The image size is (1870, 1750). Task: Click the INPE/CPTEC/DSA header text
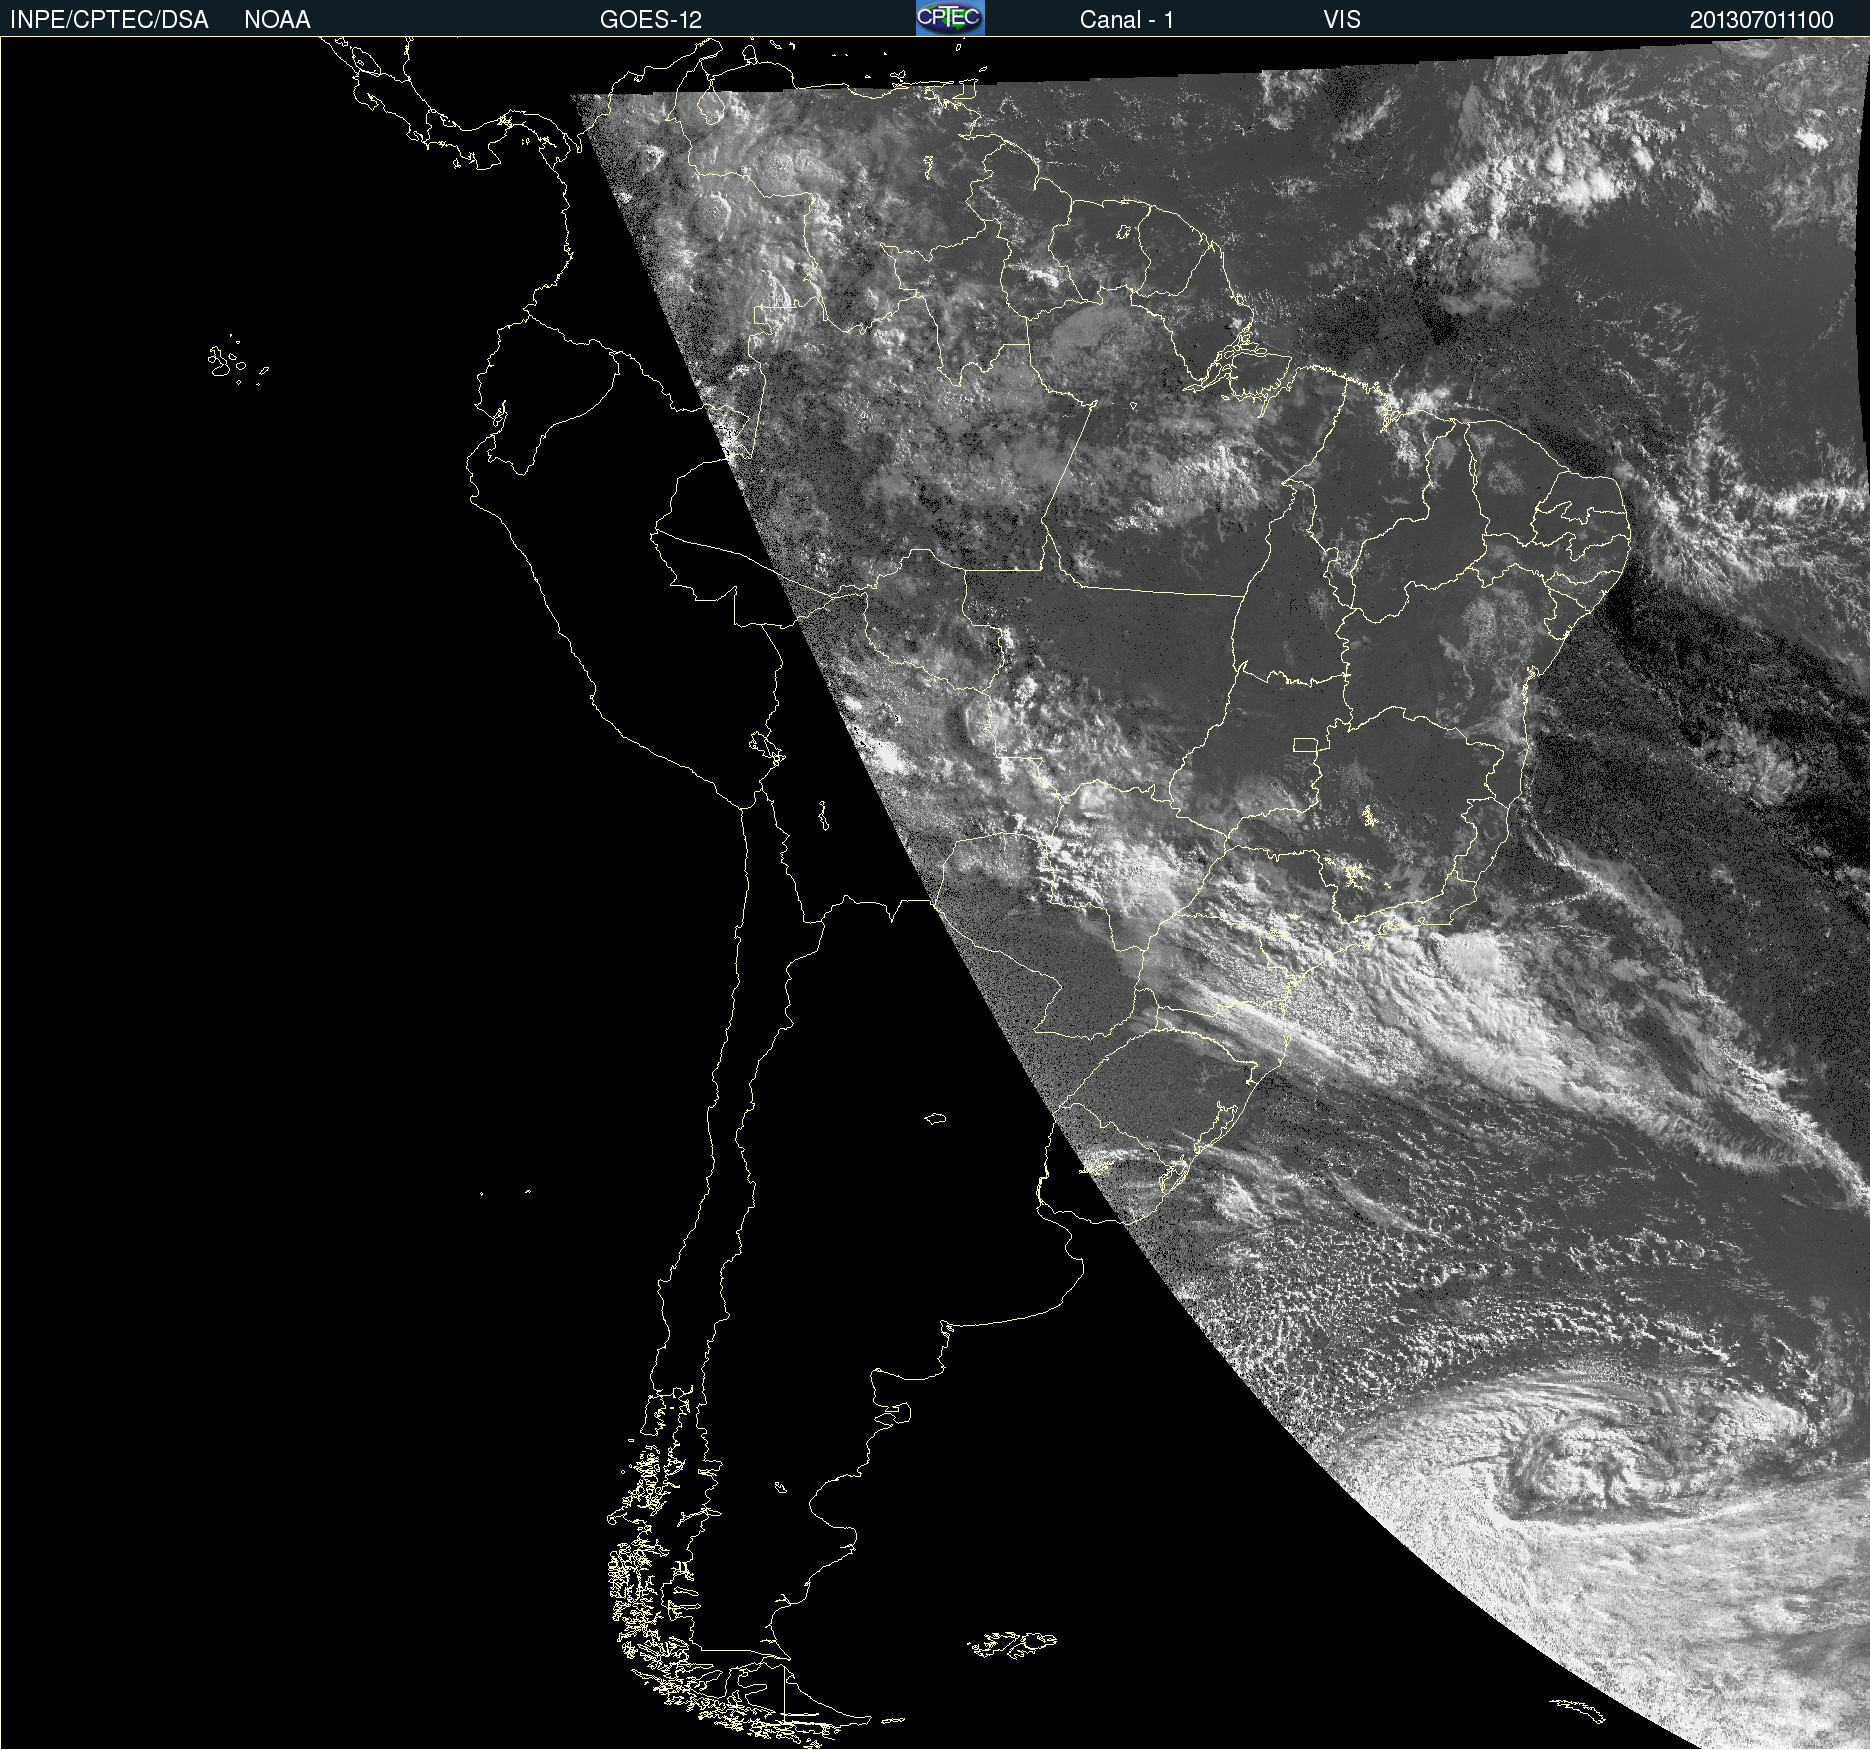[x=109, y=20]
